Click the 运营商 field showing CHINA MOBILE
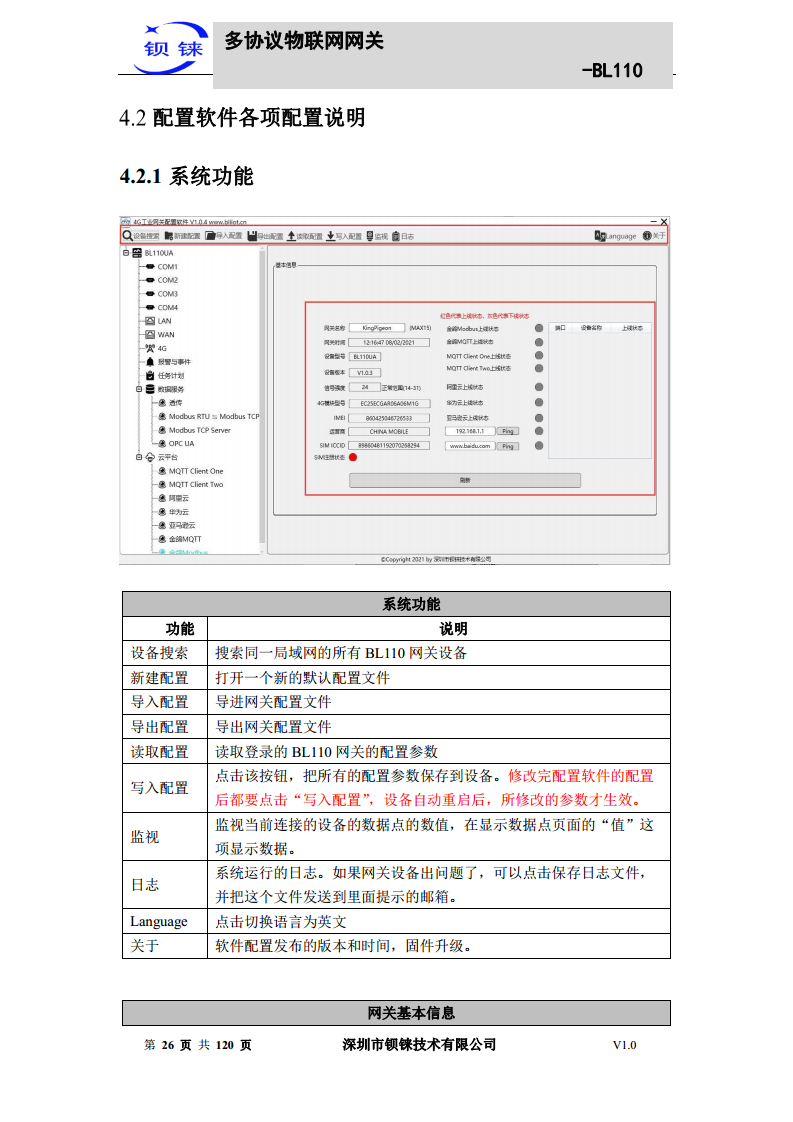 coord(389,431)
